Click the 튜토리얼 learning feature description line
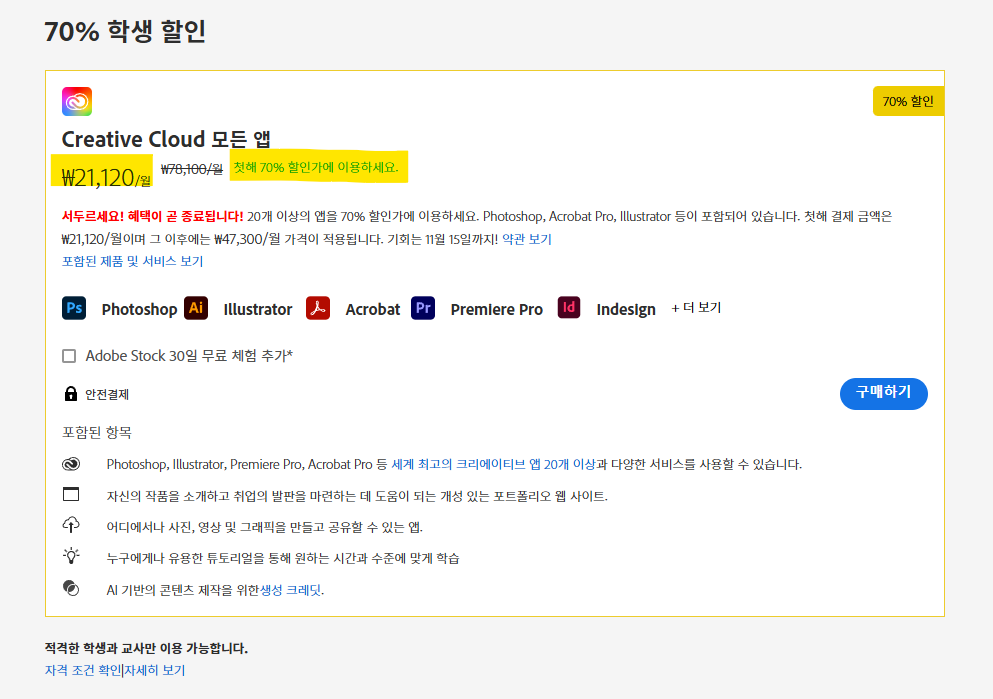 (283, 558)
